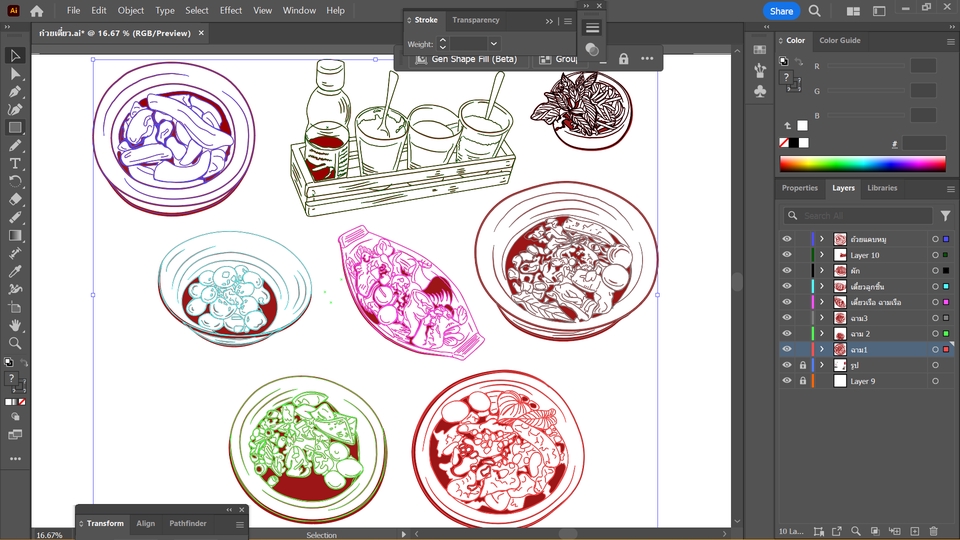
Task: Open the Arrange Documents icon
Action: point(853,11)
